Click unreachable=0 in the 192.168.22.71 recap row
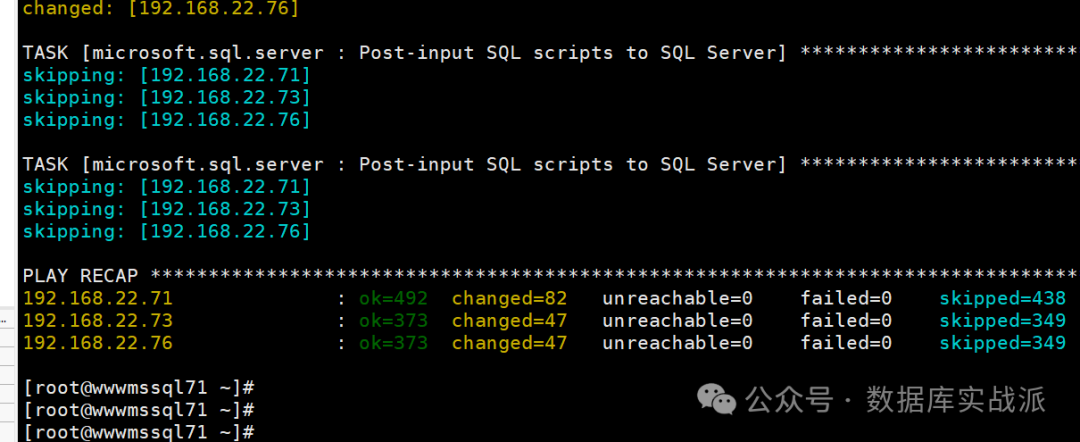The height and width of the screenshot is (442, 1080). pos(677,298)
